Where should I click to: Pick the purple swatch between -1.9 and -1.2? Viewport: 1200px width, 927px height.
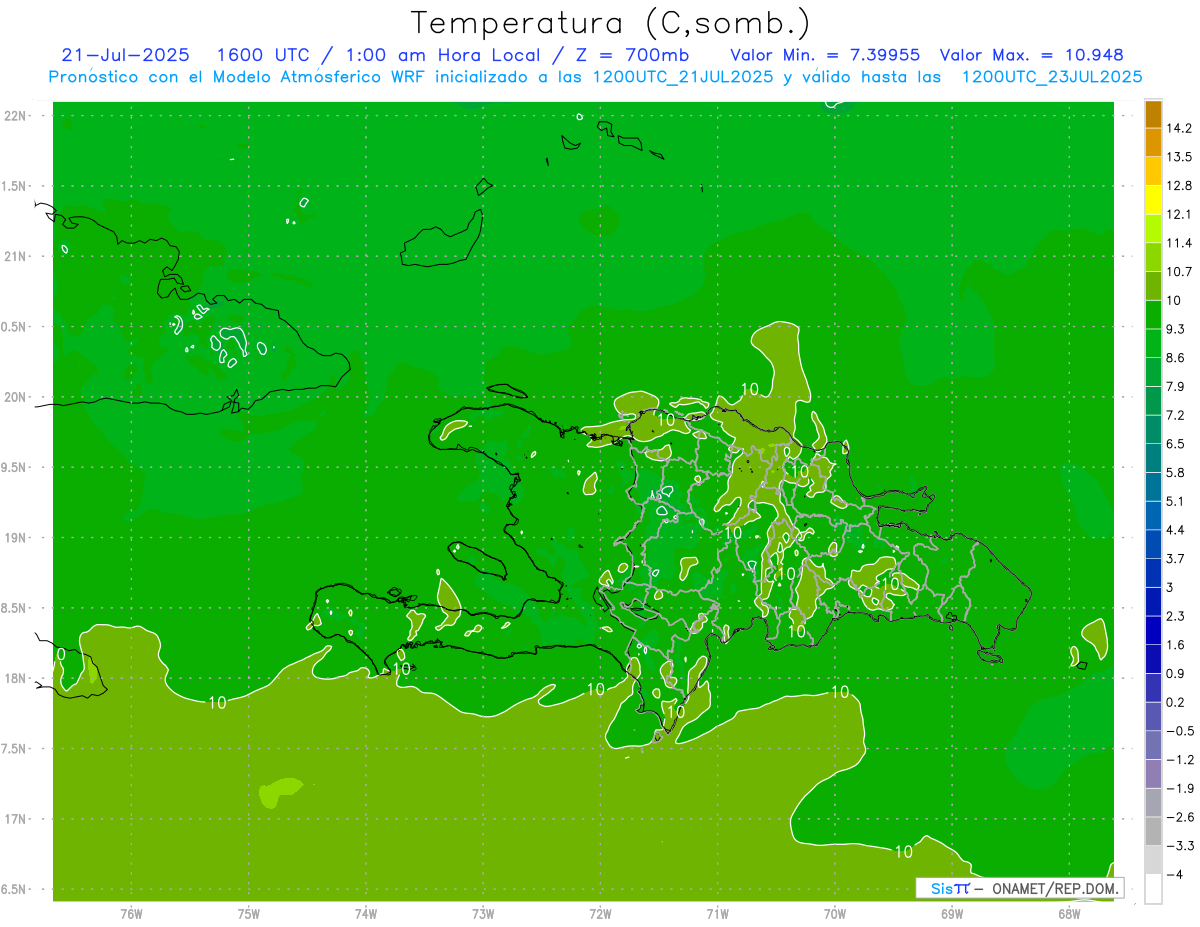pyautogui.click(x=1153, y=774)
